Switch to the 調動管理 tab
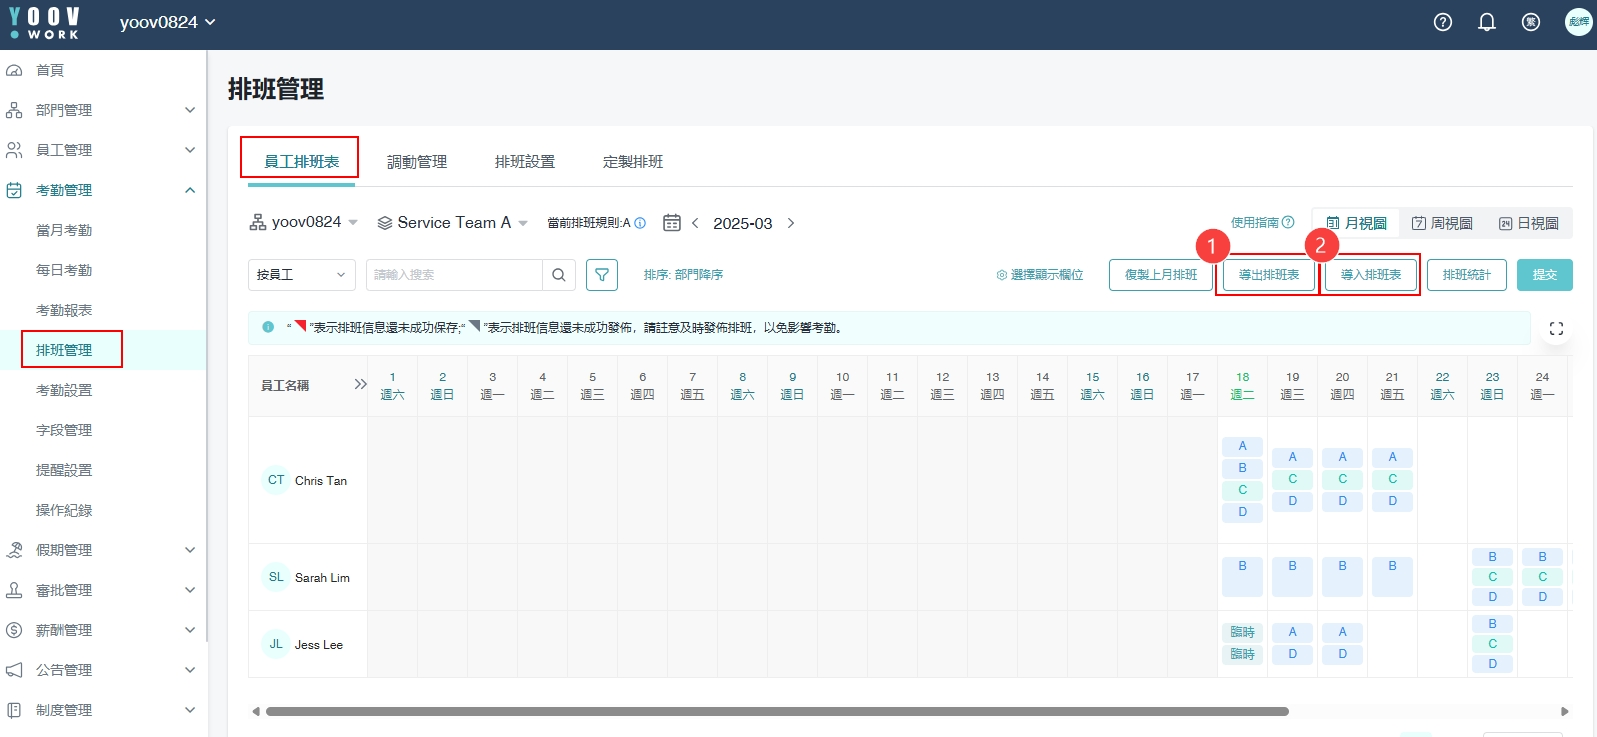Viewport: 1597px width, 737px height. 417,162
